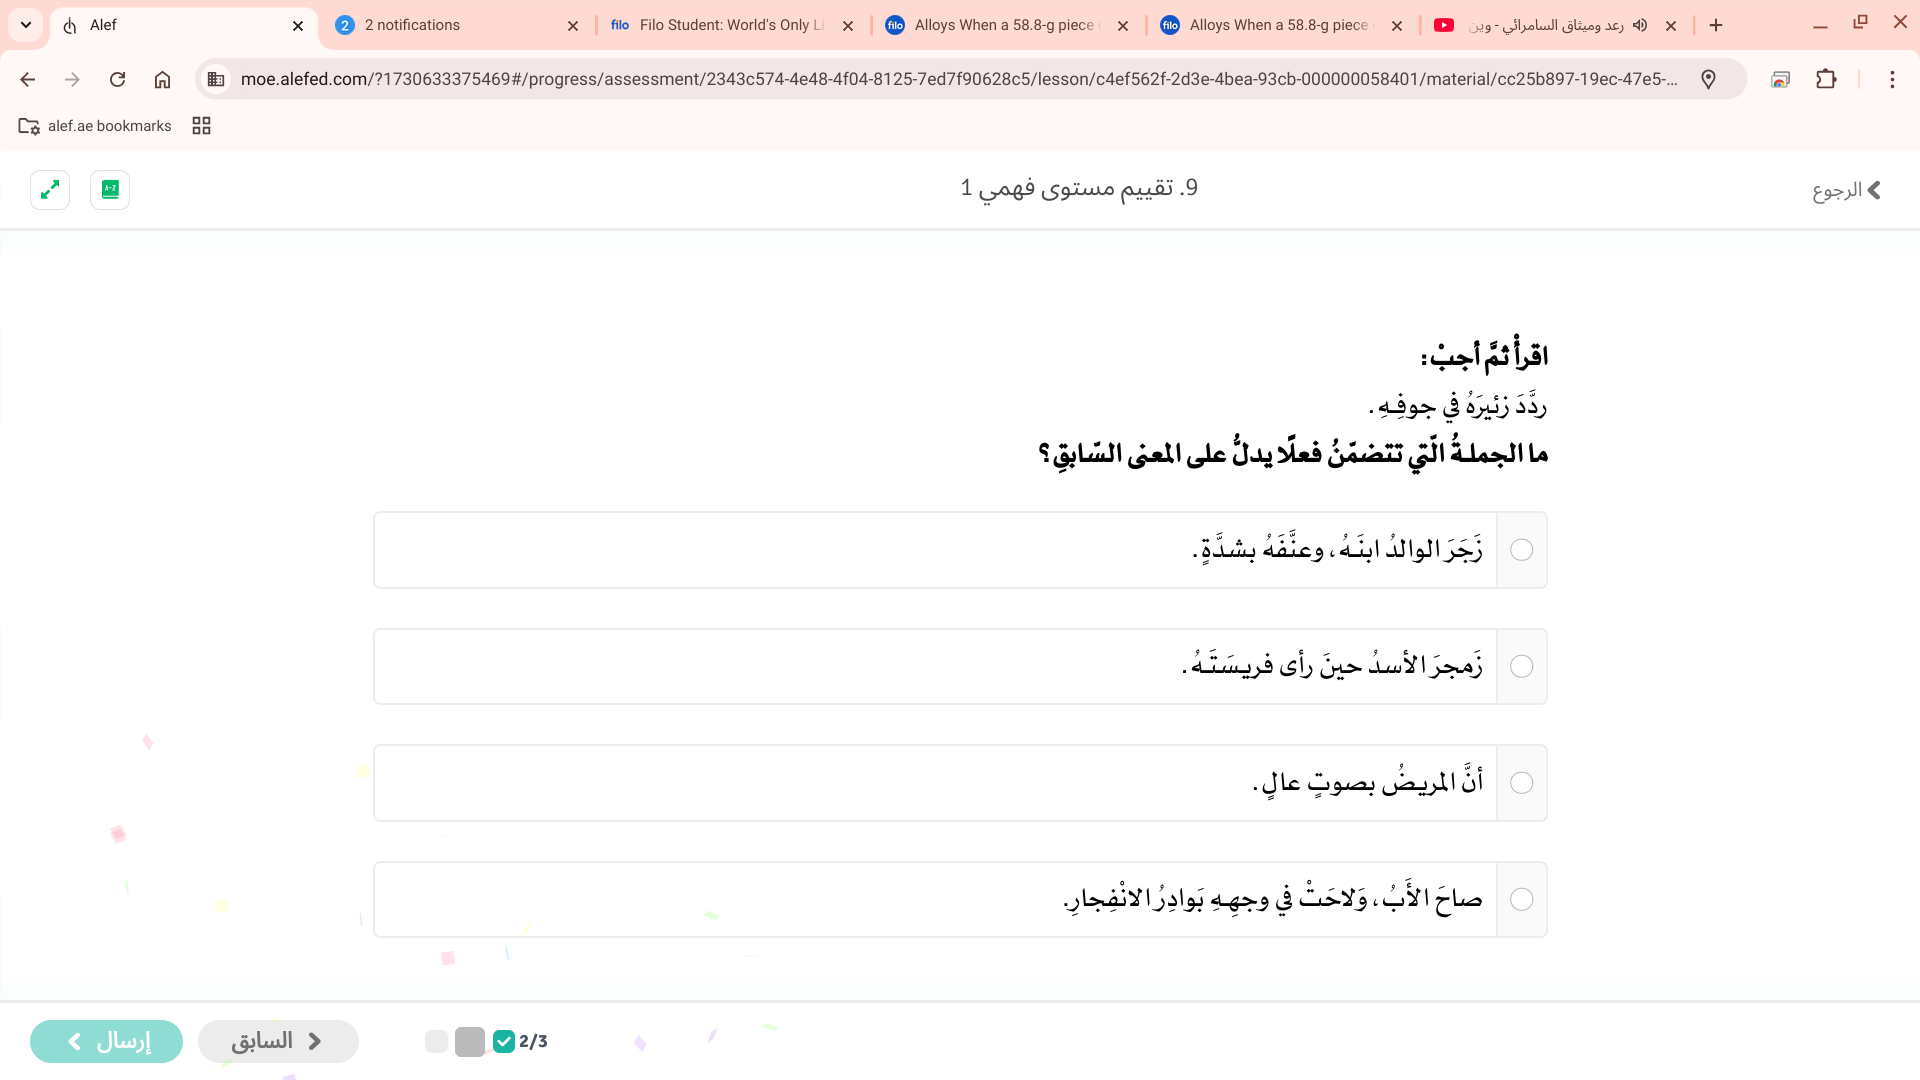Mute audio icon on YouTube tab
Screen dimensions: 1920x1080
[1640, 25]
